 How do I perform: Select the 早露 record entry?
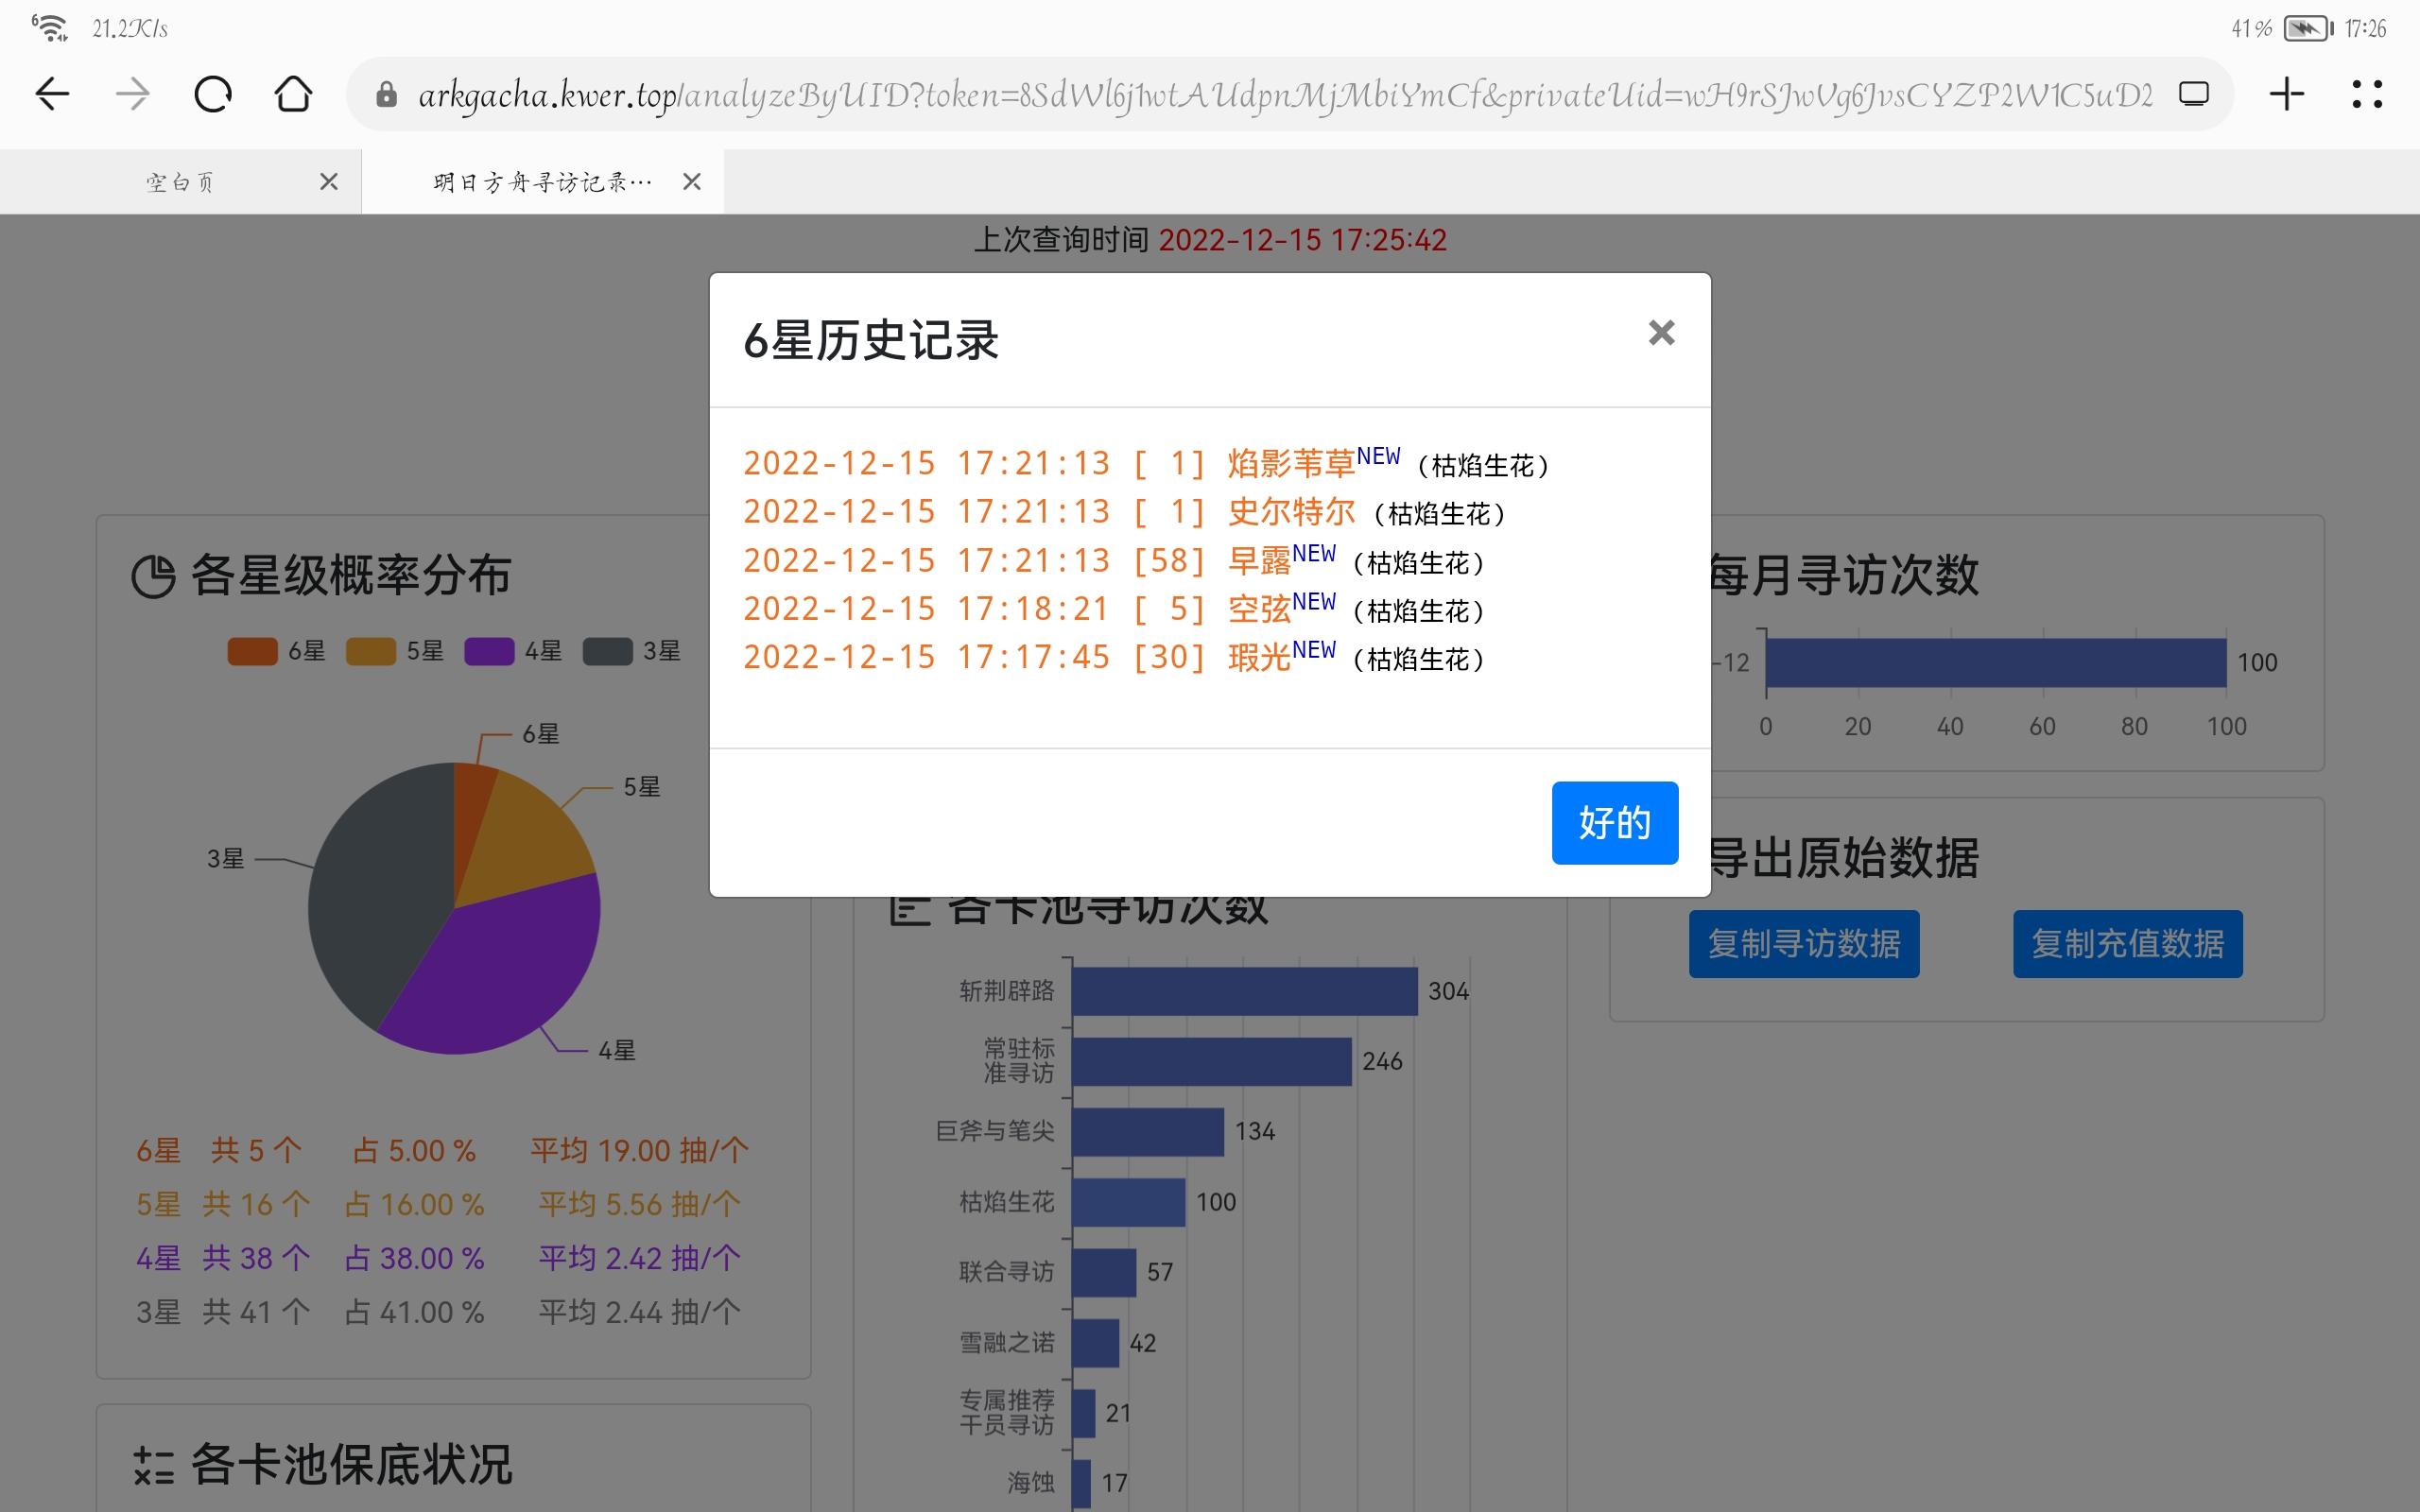1115,560
